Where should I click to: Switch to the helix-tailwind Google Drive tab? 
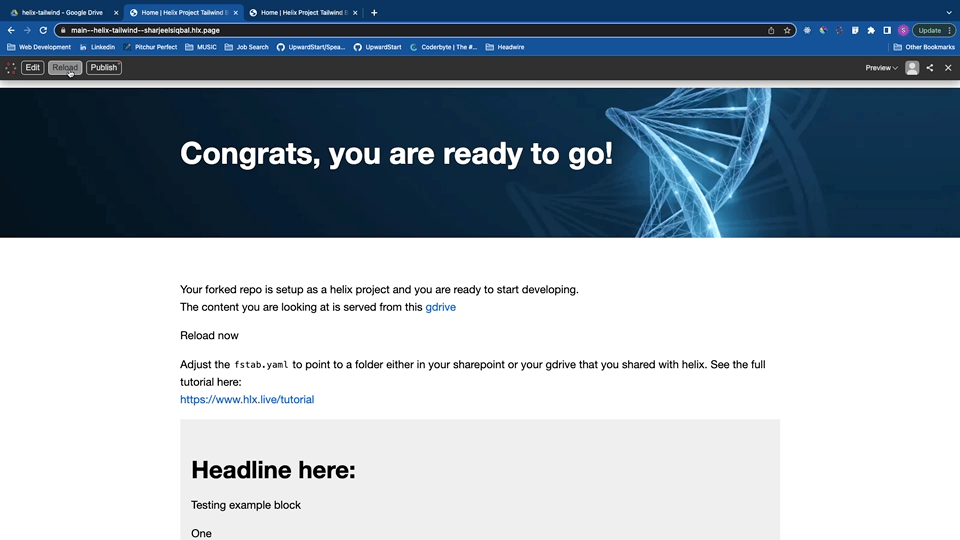click(x=62, y=13)
